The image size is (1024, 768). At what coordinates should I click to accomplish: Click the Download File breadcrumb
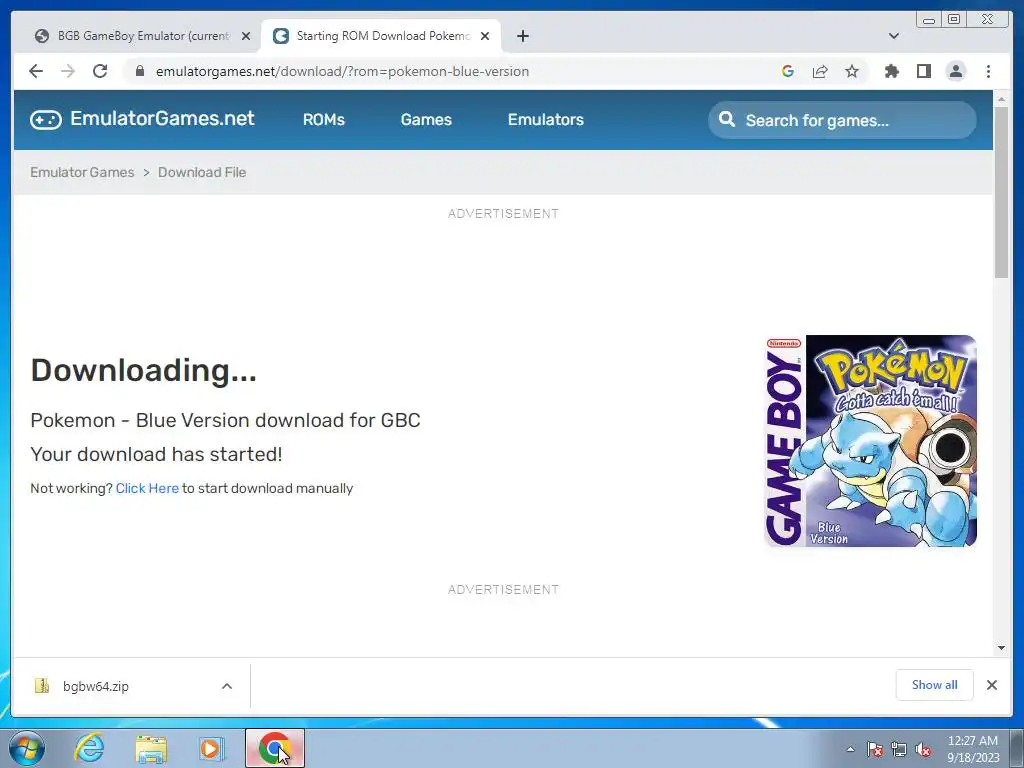tap(202, 172)
